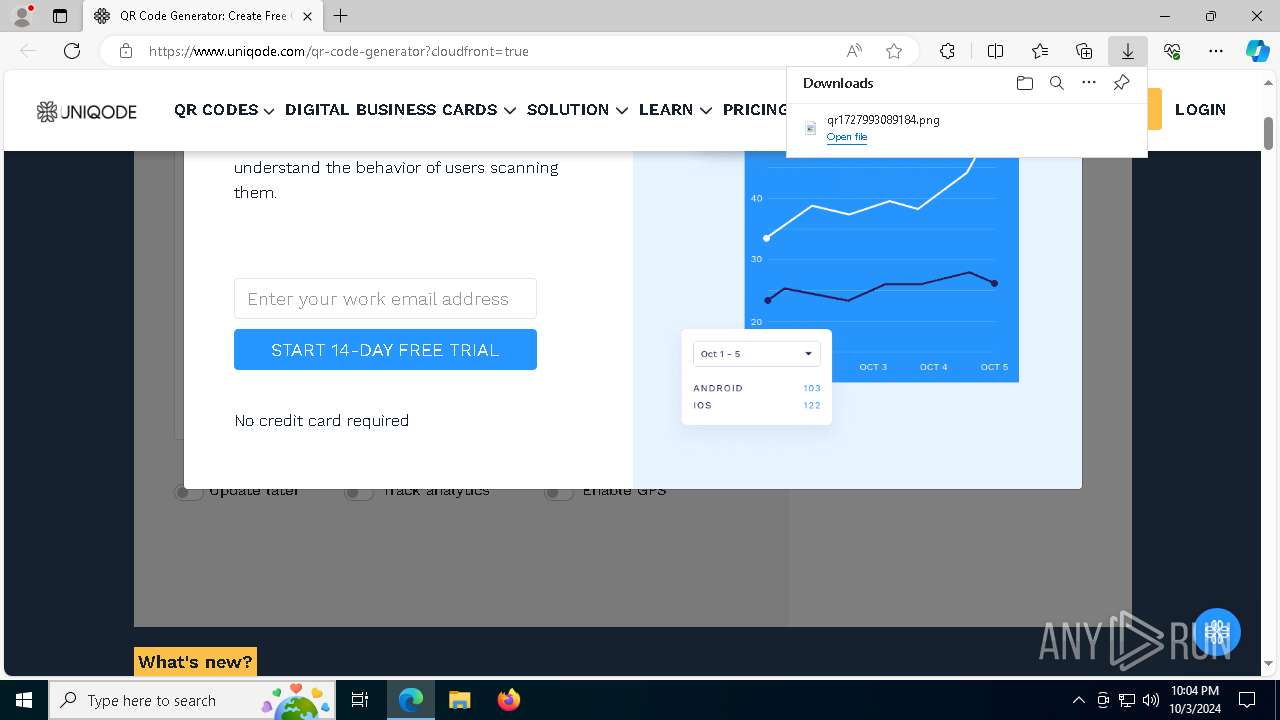Open a new browser tab
Image resolution: width=1280 pixels, height=720 pixels.
341,16
